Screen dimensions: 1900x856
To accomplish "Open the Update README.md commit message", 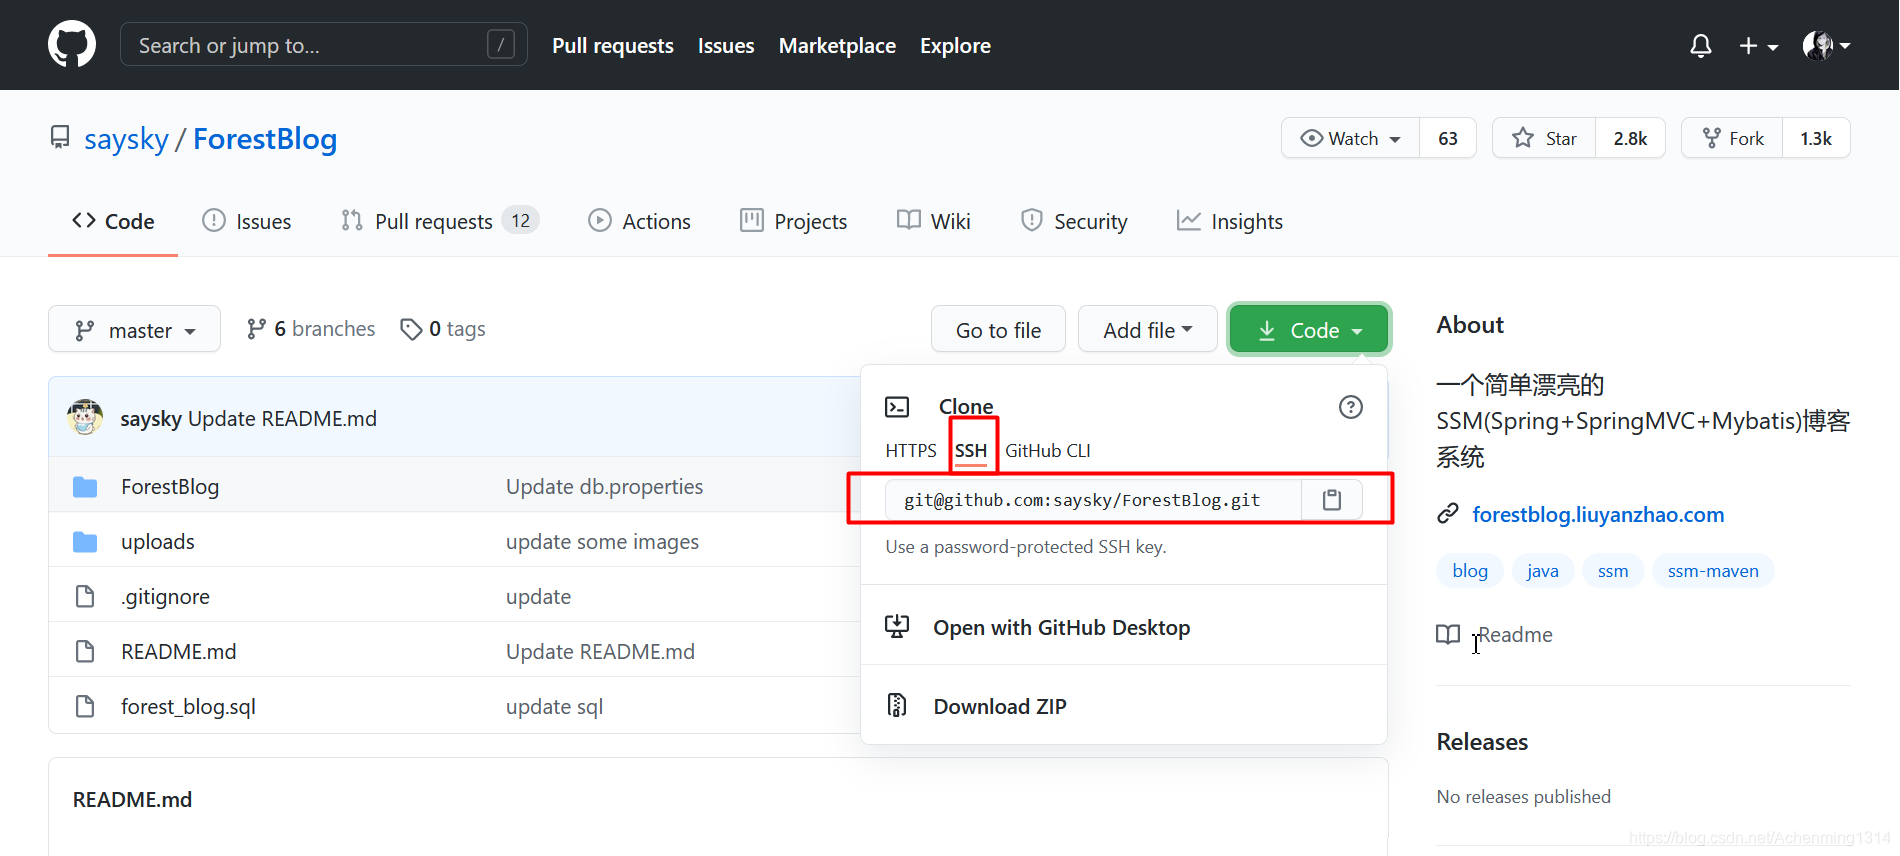I will 282,419.
